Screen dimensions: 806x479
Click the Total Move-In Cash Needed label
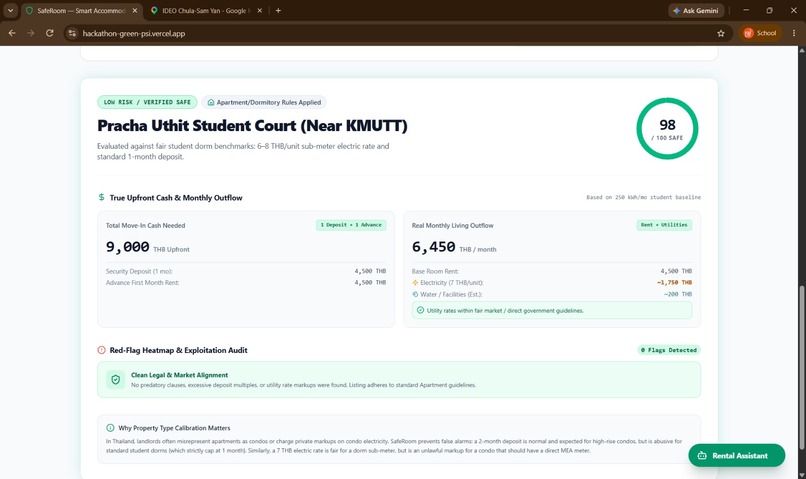point(145,226)
